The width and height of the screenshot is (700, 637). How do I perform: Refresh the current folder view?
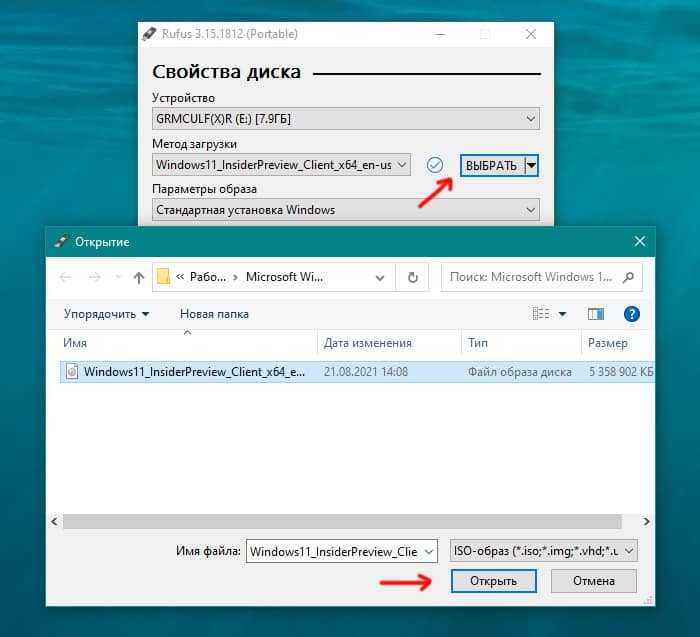(x=412, y=277)
